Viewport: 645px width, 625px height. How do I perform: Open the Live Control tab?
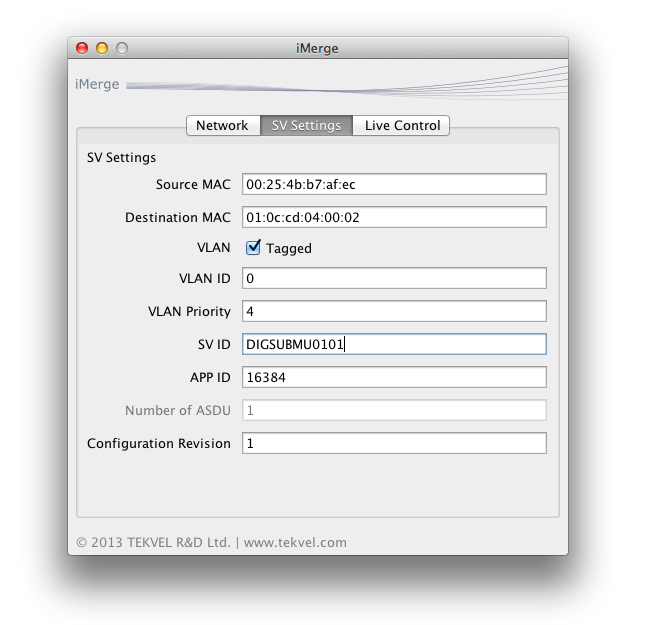click(x=401, y=125)
